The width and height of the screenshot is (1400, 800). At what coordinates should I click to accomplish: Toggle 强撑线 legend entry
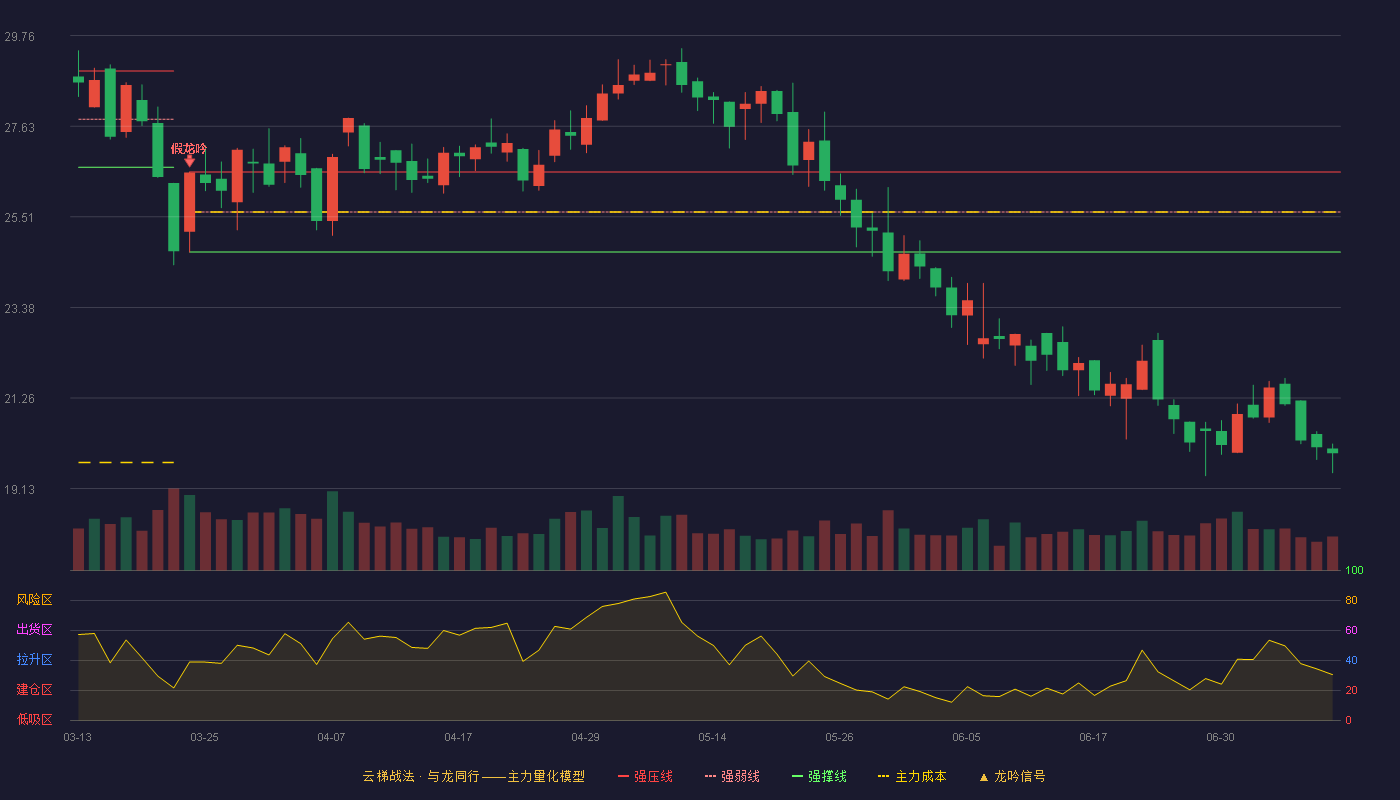(819, 776)
